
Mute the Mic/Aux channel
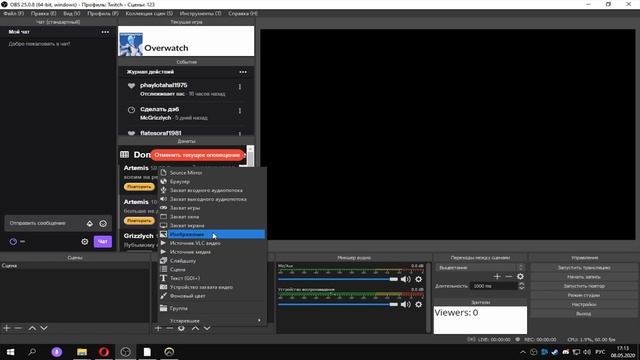click(406, 279)
